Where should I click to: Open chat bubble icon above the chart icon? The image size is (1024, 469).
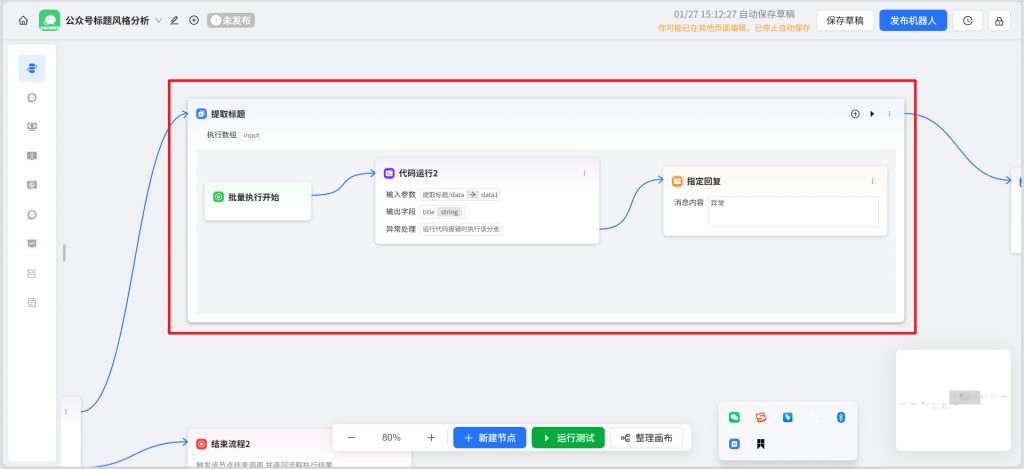pyautogui.click(x=32, y=215)
